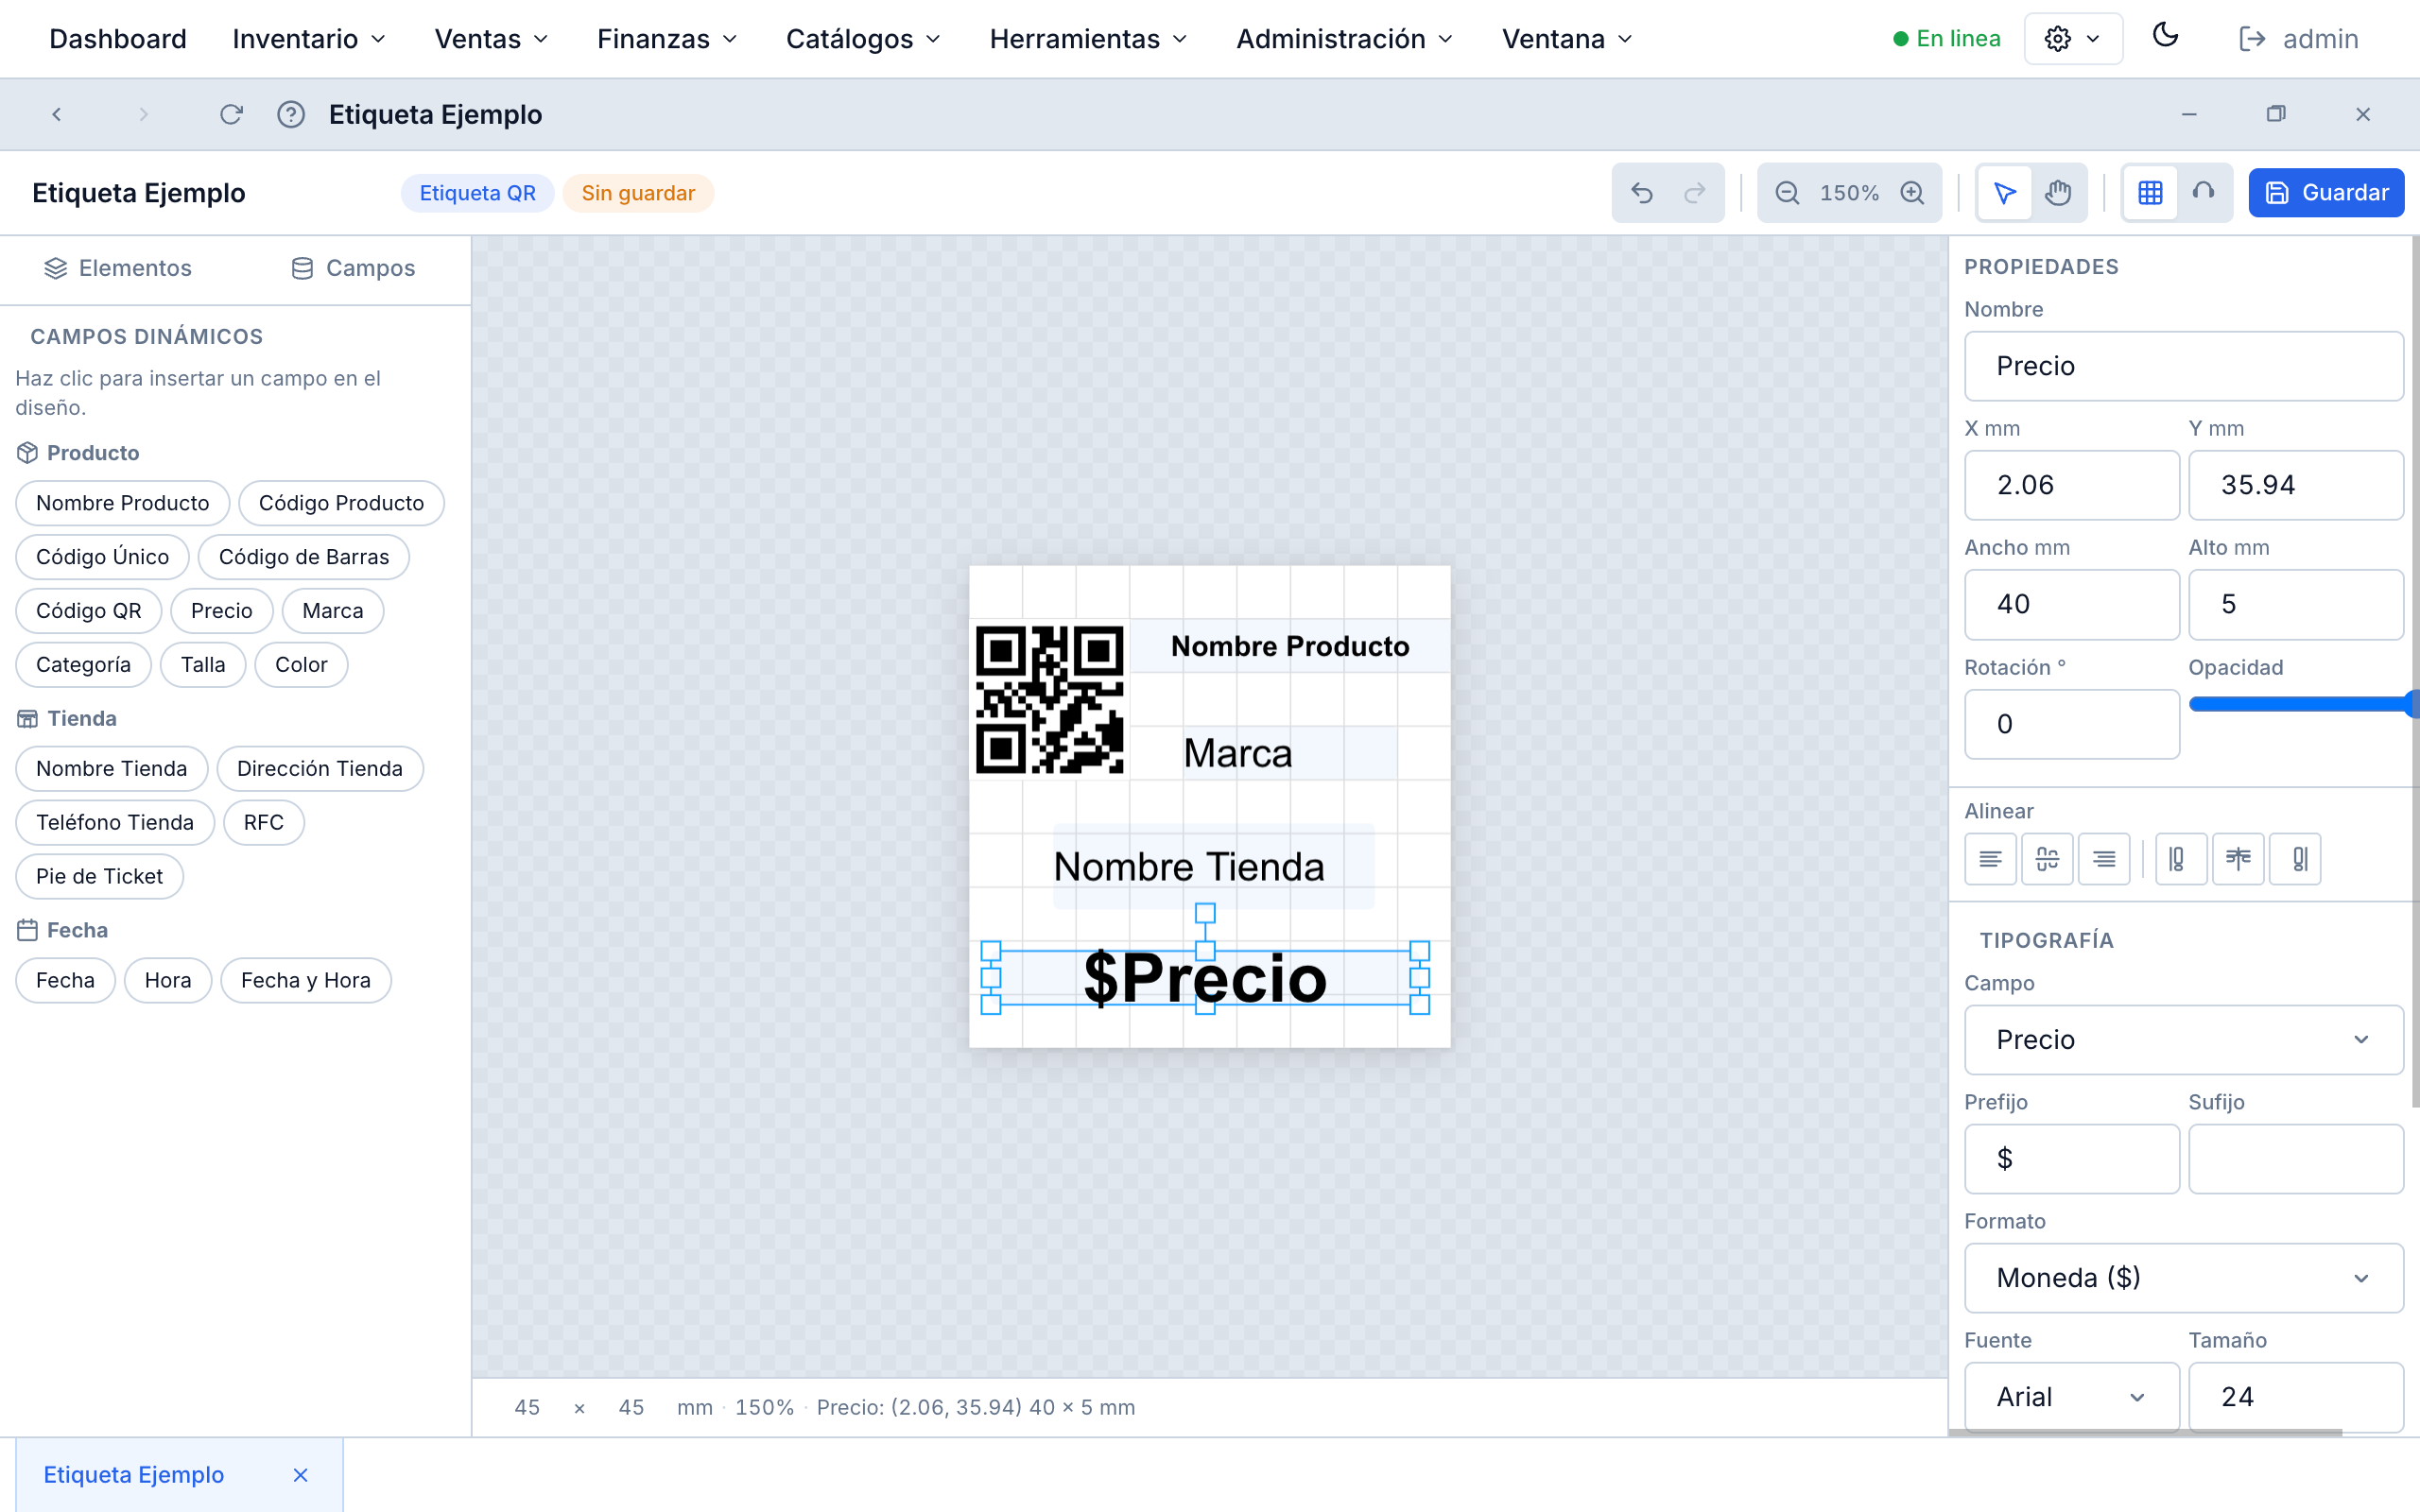This screenshot has height=1512, width=2420.
Task: Zoom in on the label canvas
Action: click(1913, 192)
